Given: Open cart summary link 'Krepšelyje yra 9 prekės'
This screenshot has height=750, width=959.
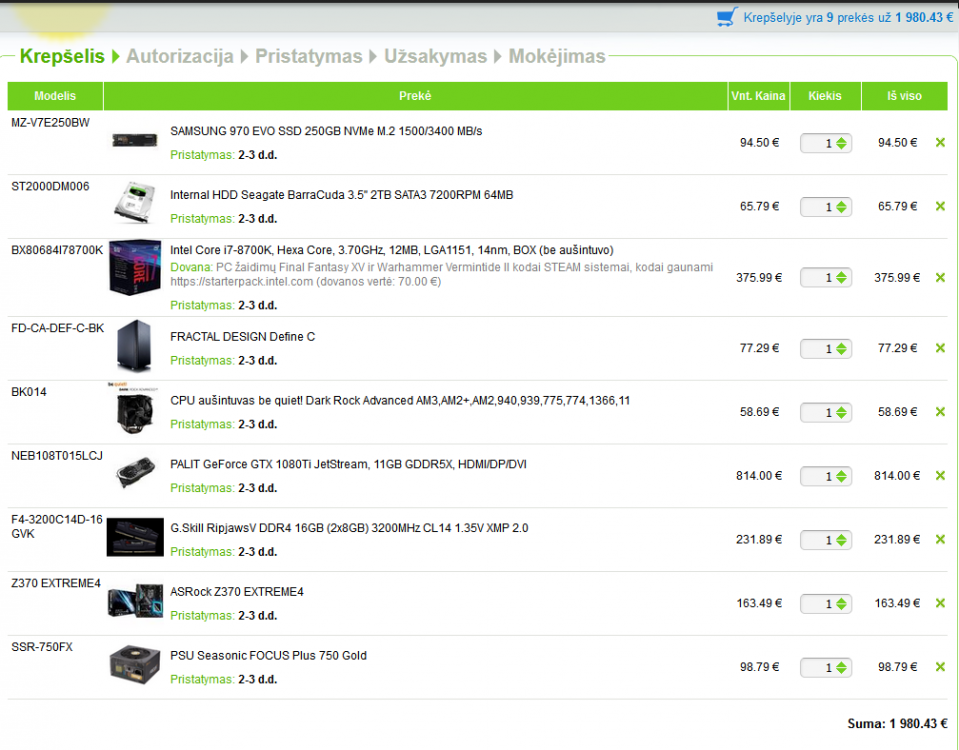Looking at the screenshot, I should [x=848, y=18].
